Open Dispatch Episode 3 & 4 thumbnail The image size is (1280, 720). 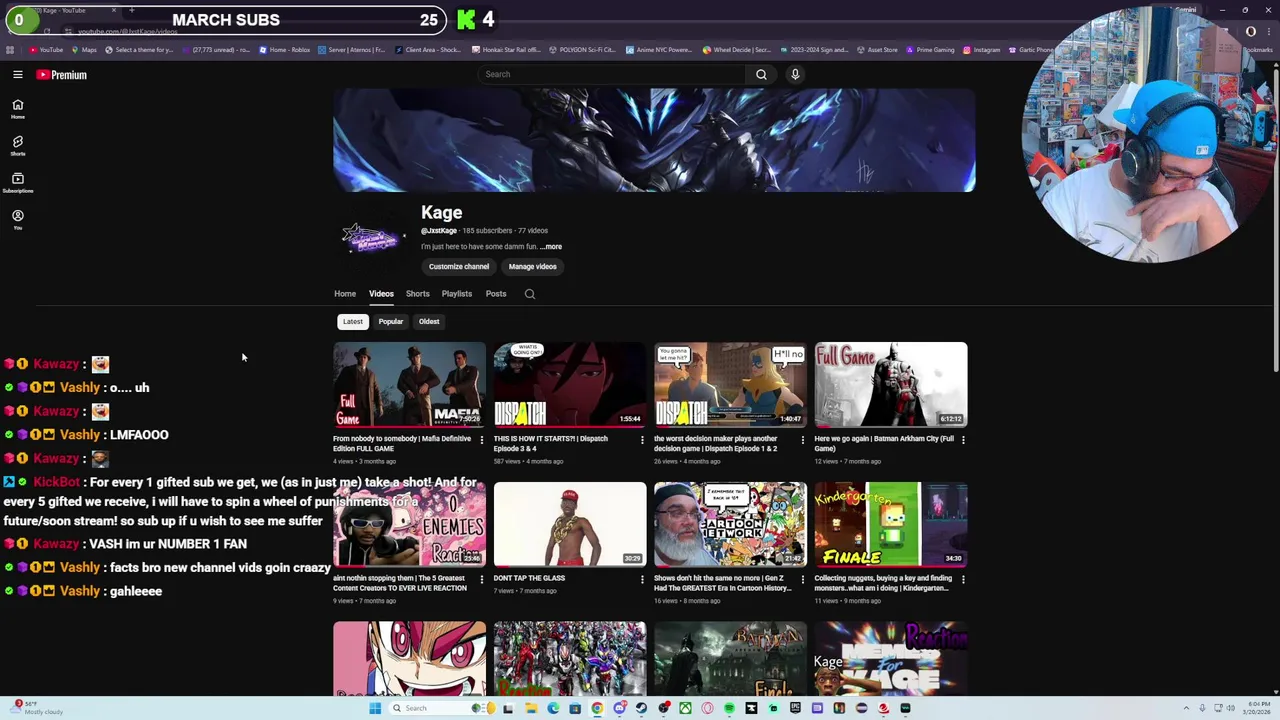click(570, 385)
